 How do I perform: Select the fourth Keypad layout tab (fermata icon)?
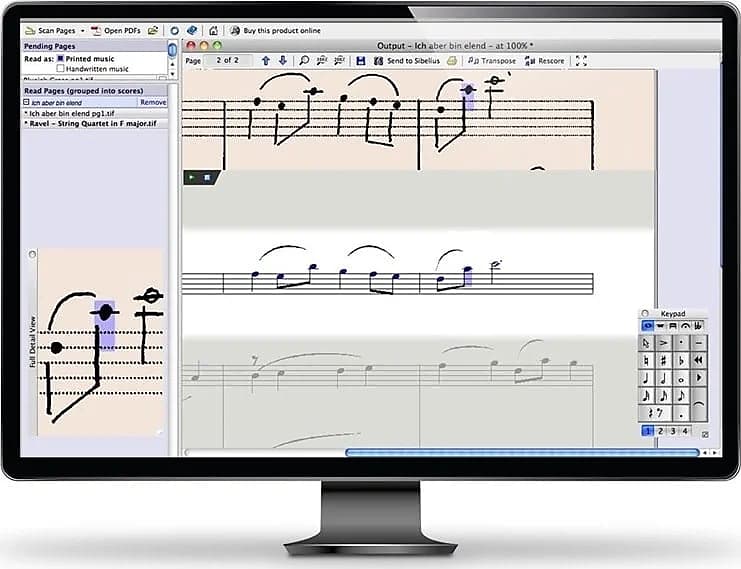click(x=686, y=325)
